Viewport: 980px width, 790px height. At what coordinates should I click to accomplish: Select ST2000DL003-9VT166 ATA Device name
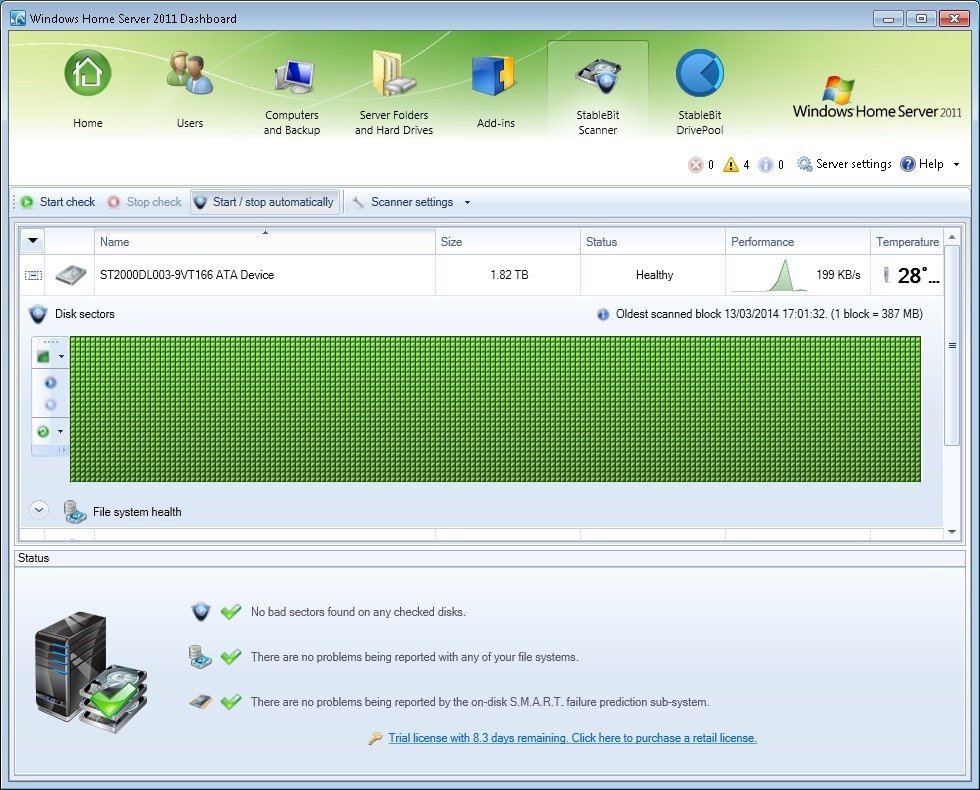click(187, 275)
